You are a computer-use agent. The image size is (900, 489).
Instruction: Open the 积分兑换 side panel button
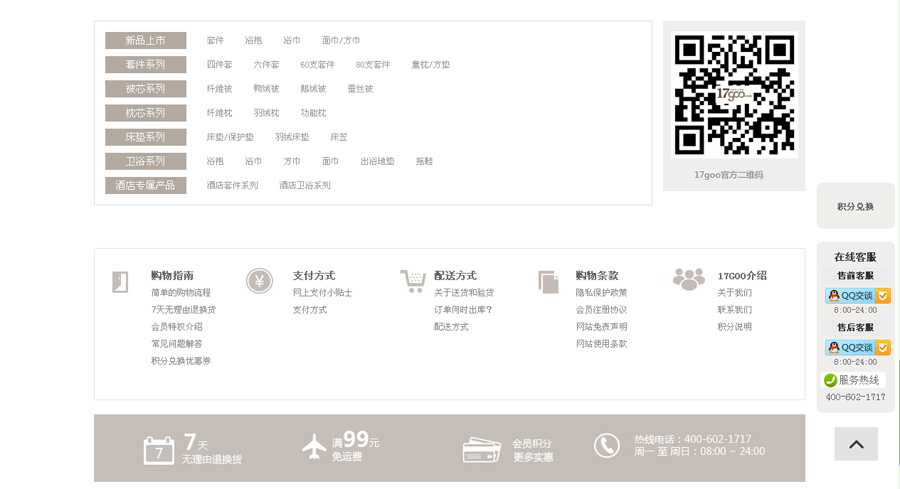[x=855, y=206]
